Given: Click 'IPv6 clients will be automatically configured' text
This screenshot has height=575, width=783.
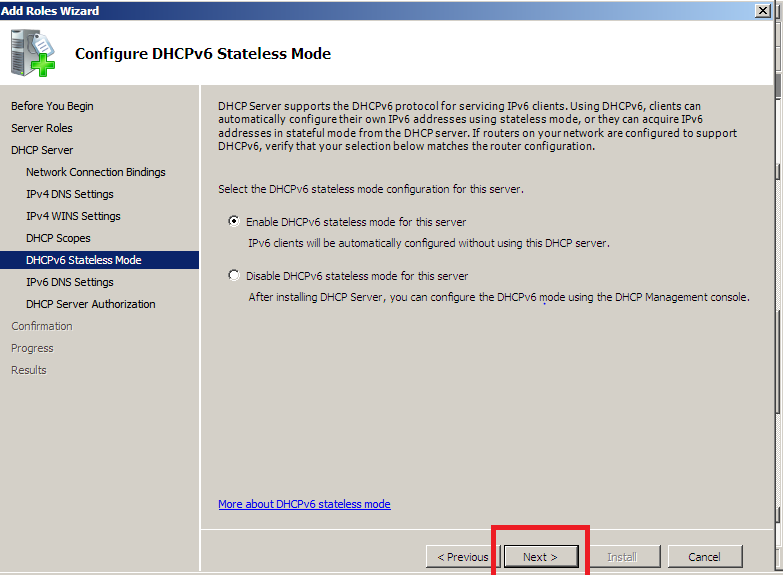Looking at the screenshot, I should (429, 243).
